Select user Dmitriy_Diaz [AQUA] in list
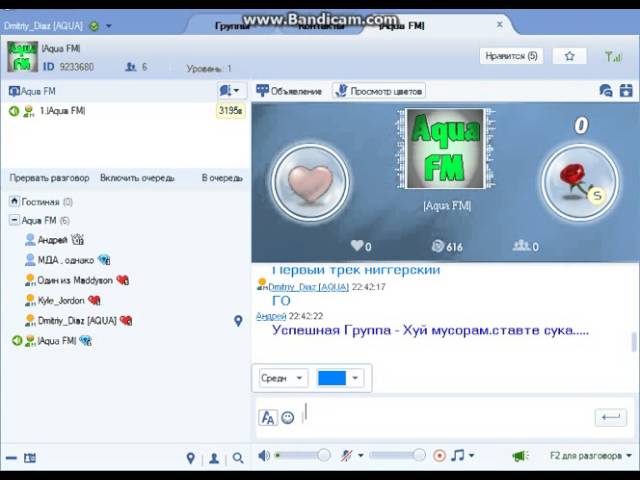640x480 pixels. (x=77, y=321)
